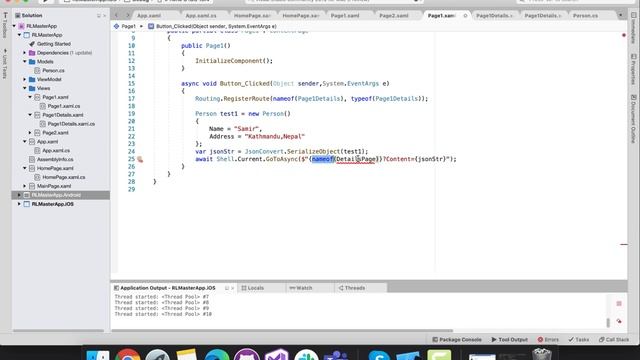
Task: Clear the Application Output console
Action: pyautogui.click(x=619, y=321)
